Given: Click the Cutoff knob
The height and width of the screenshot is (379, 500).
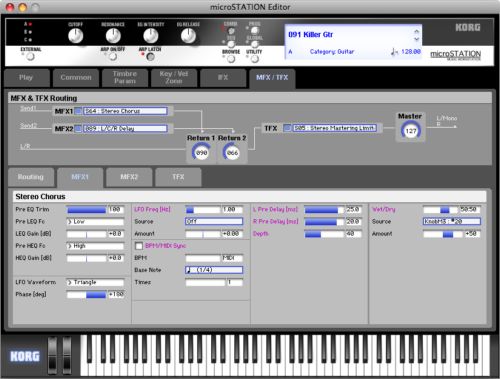Looking at the screenshot, I should (76, 36).
